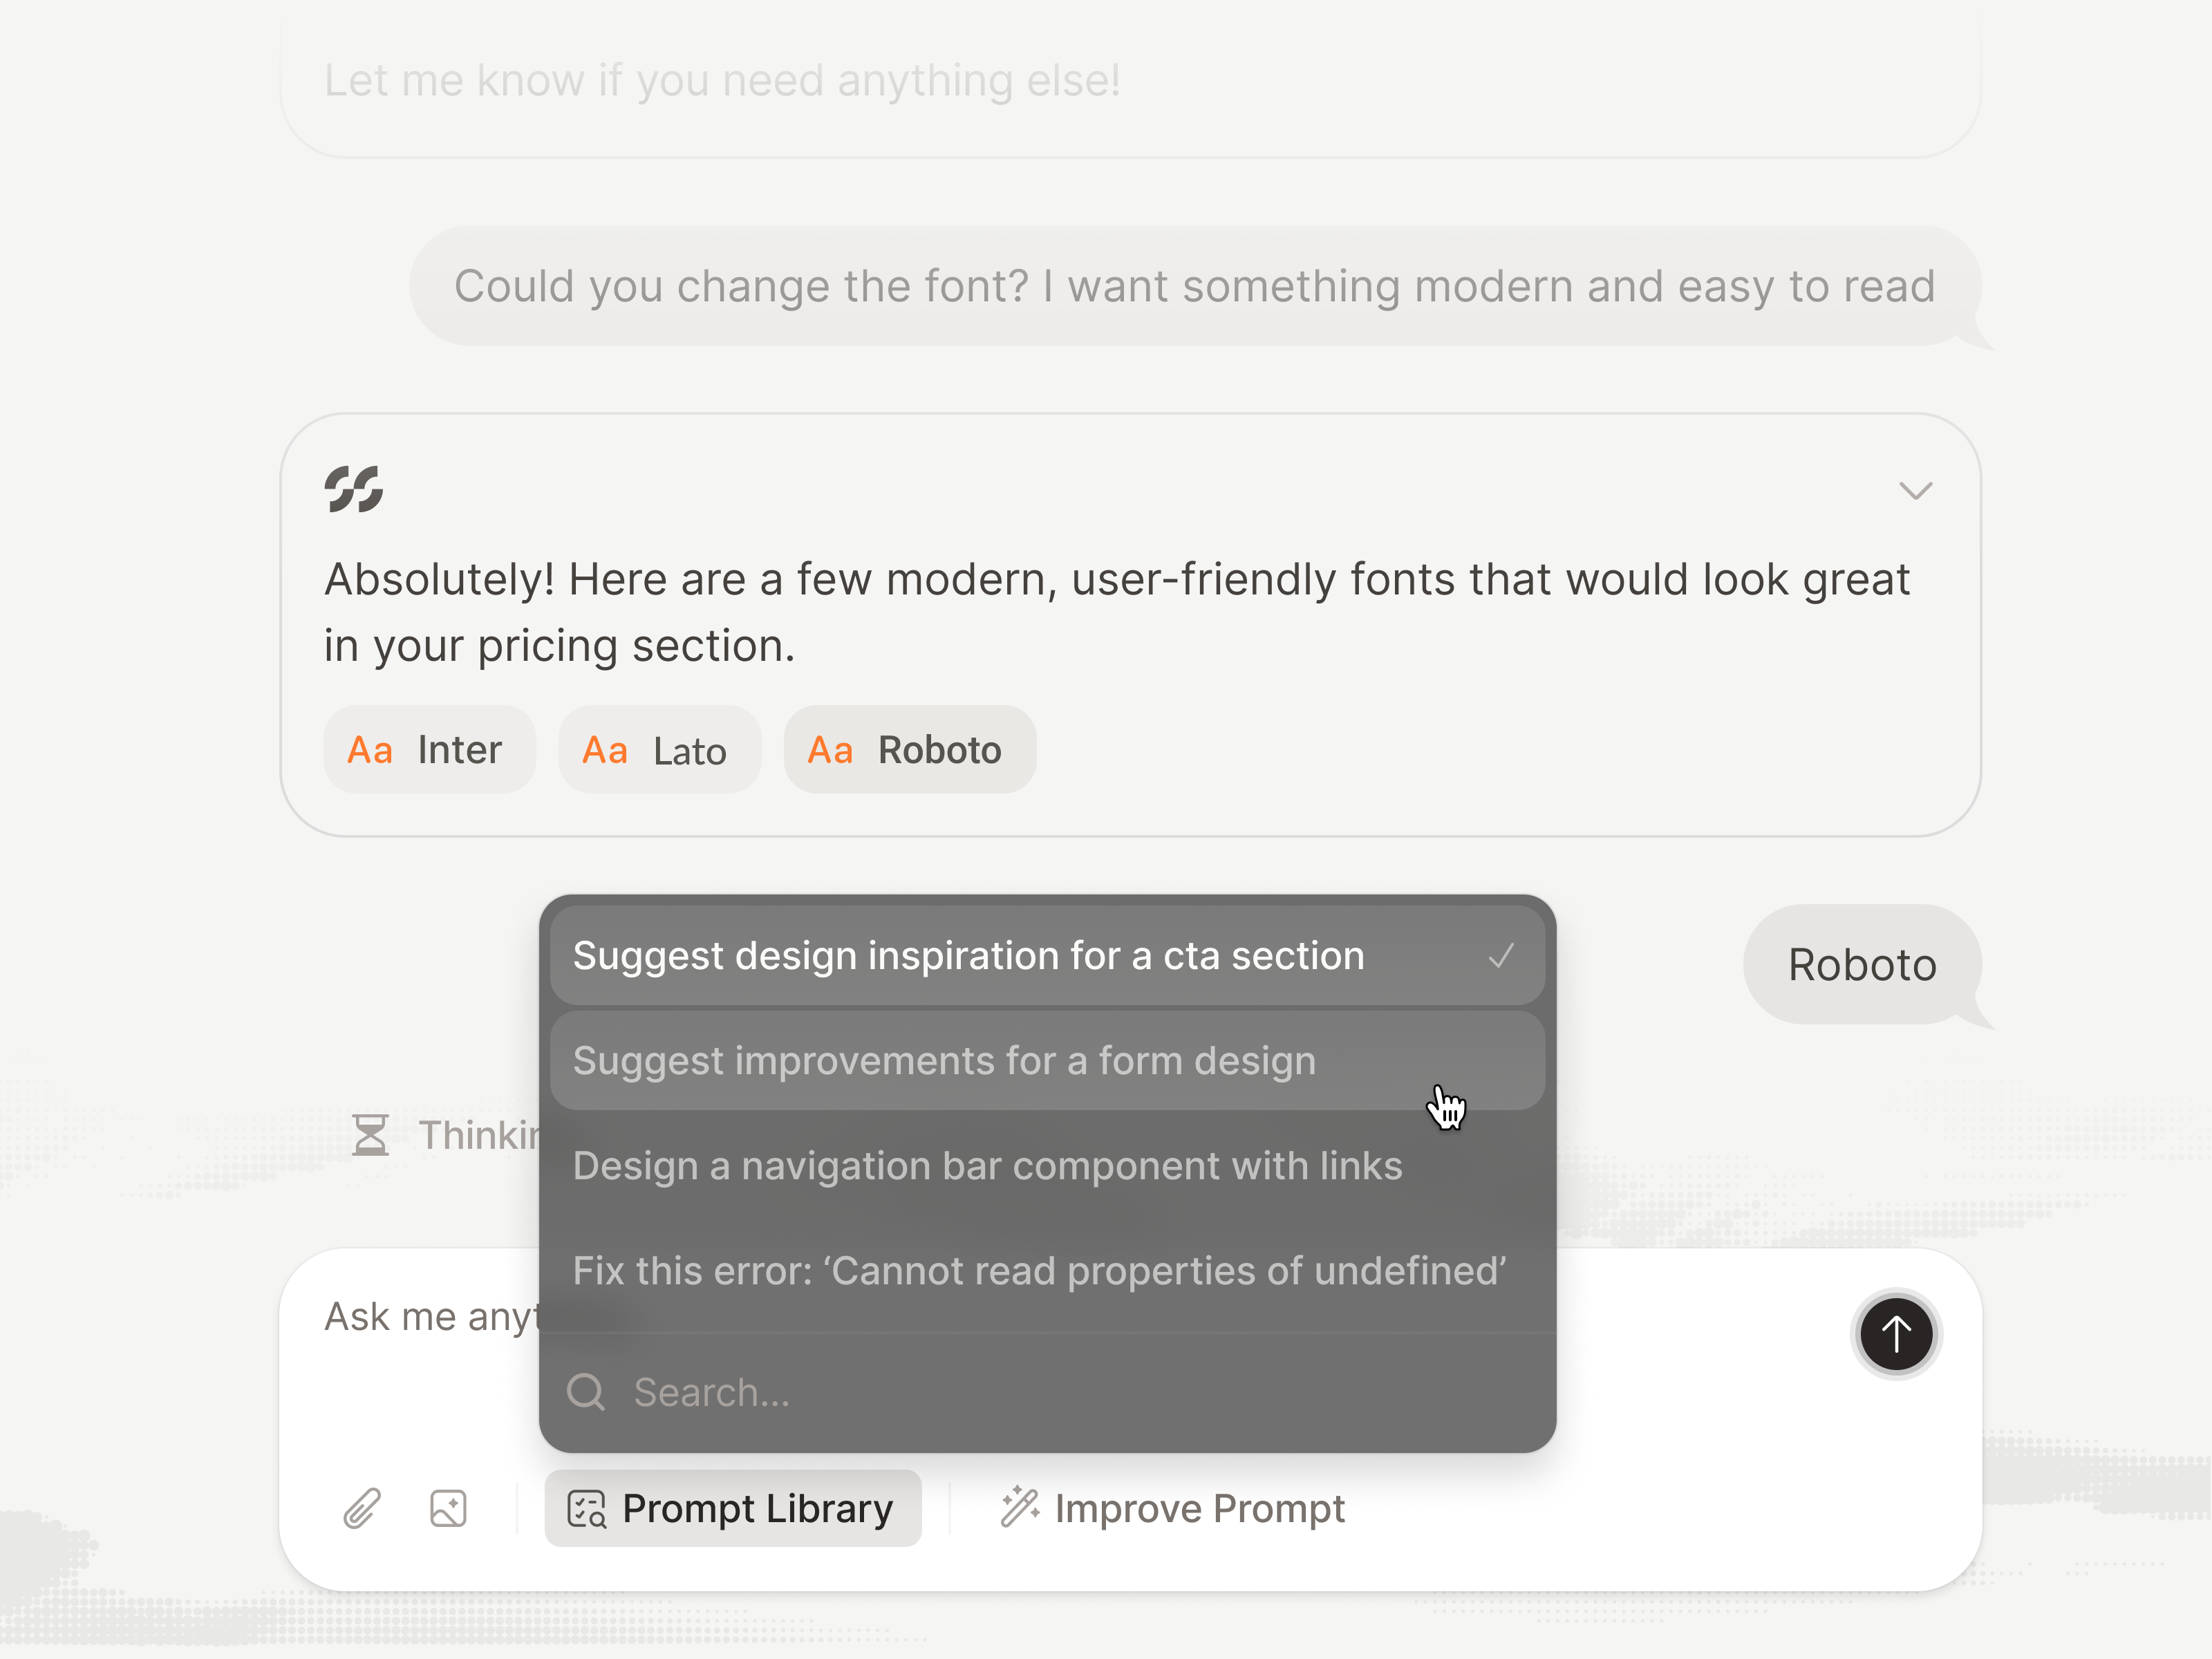The image size is (2212, 1659).
Task: Click the add image icon
Action: click(448, 1508)
